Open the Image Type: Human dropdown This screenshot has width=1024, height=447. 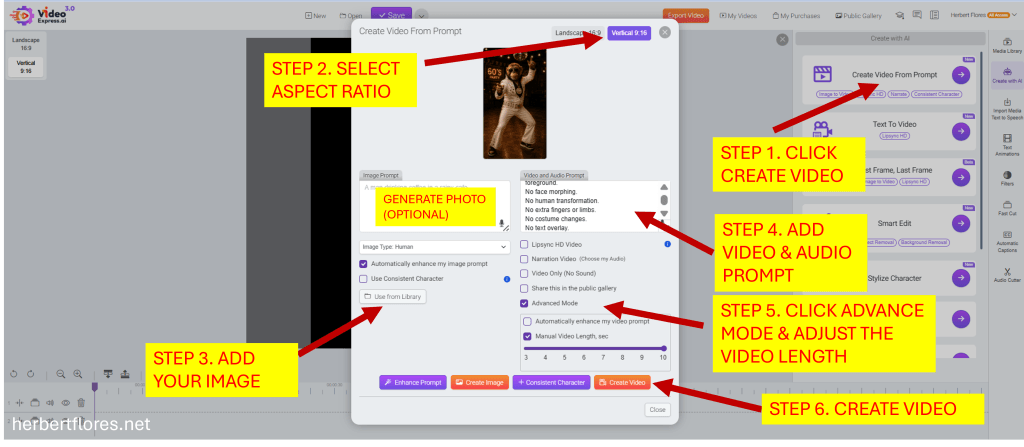[x=435, y=247]
